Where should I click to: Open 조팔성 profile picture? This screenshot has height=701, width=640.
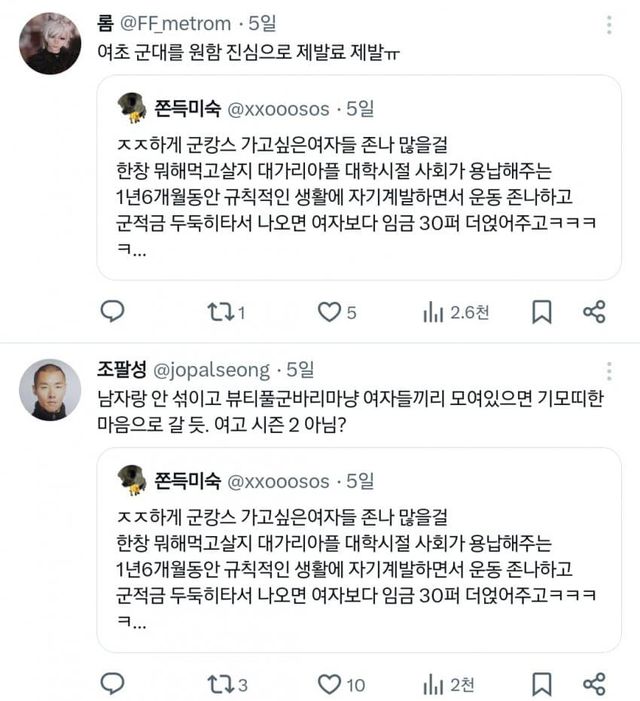[x=50, y=390]
